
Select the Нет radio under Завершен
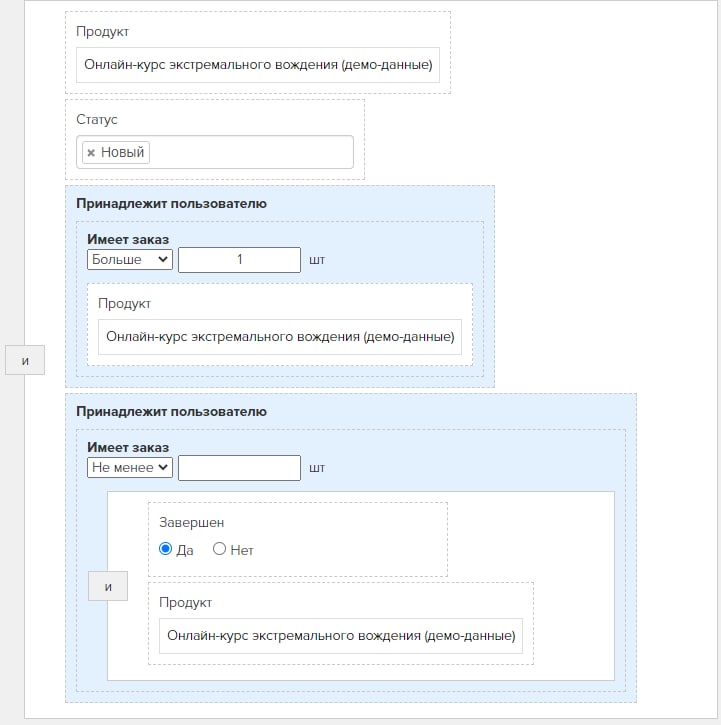[x=219, y=549]
